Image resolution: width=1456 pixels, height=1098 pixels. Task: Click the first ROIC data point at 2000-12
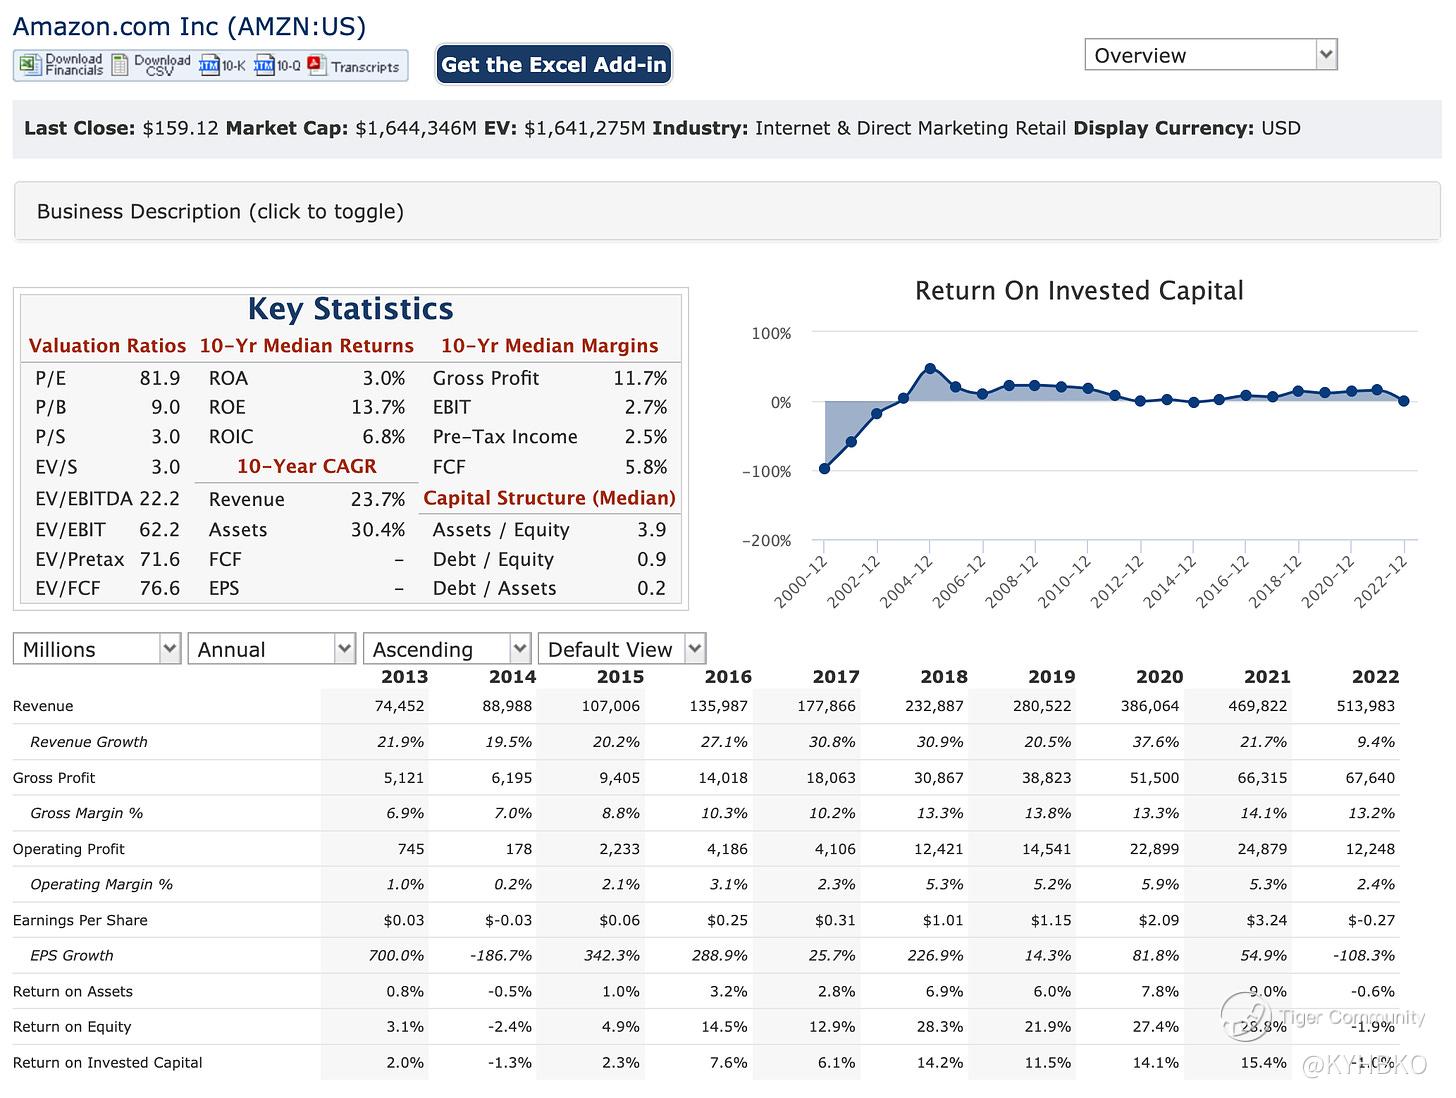[x=824, y=468]
